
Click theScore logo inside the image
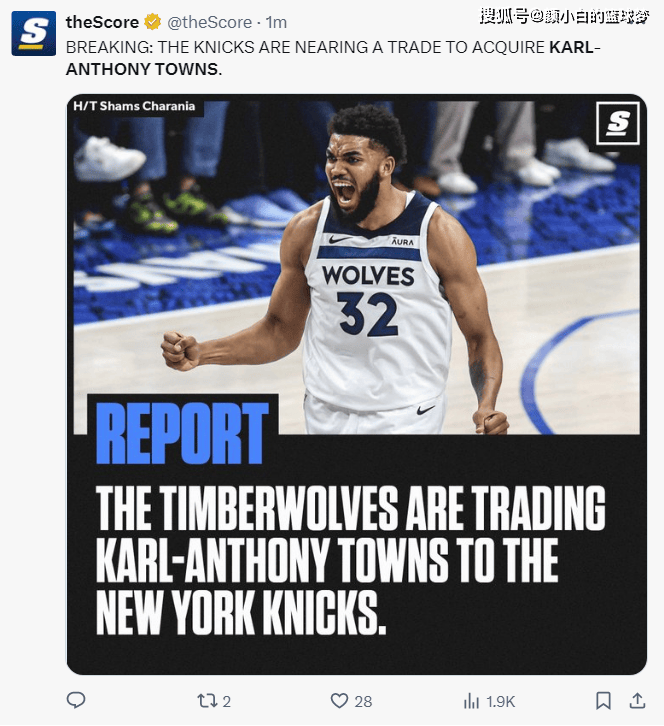[618, 123]
